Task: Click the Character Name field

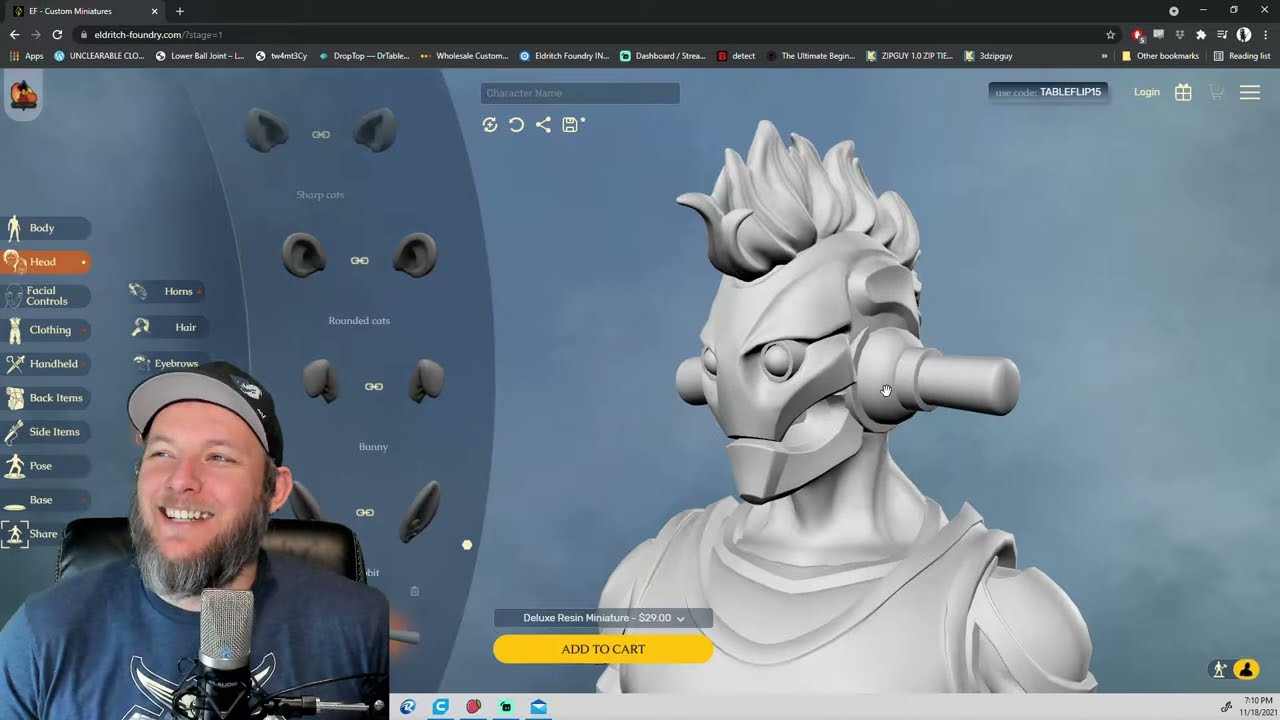Action: tap(580, 93)
